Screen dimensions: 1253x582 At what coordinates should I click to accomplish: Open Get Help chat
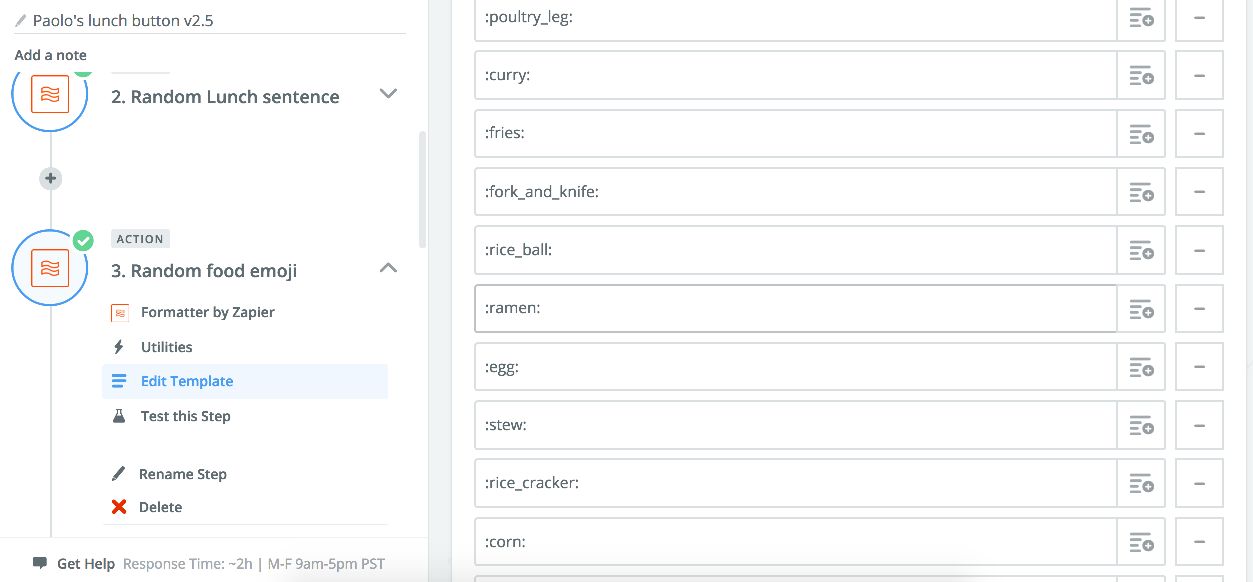click(85, 564)
